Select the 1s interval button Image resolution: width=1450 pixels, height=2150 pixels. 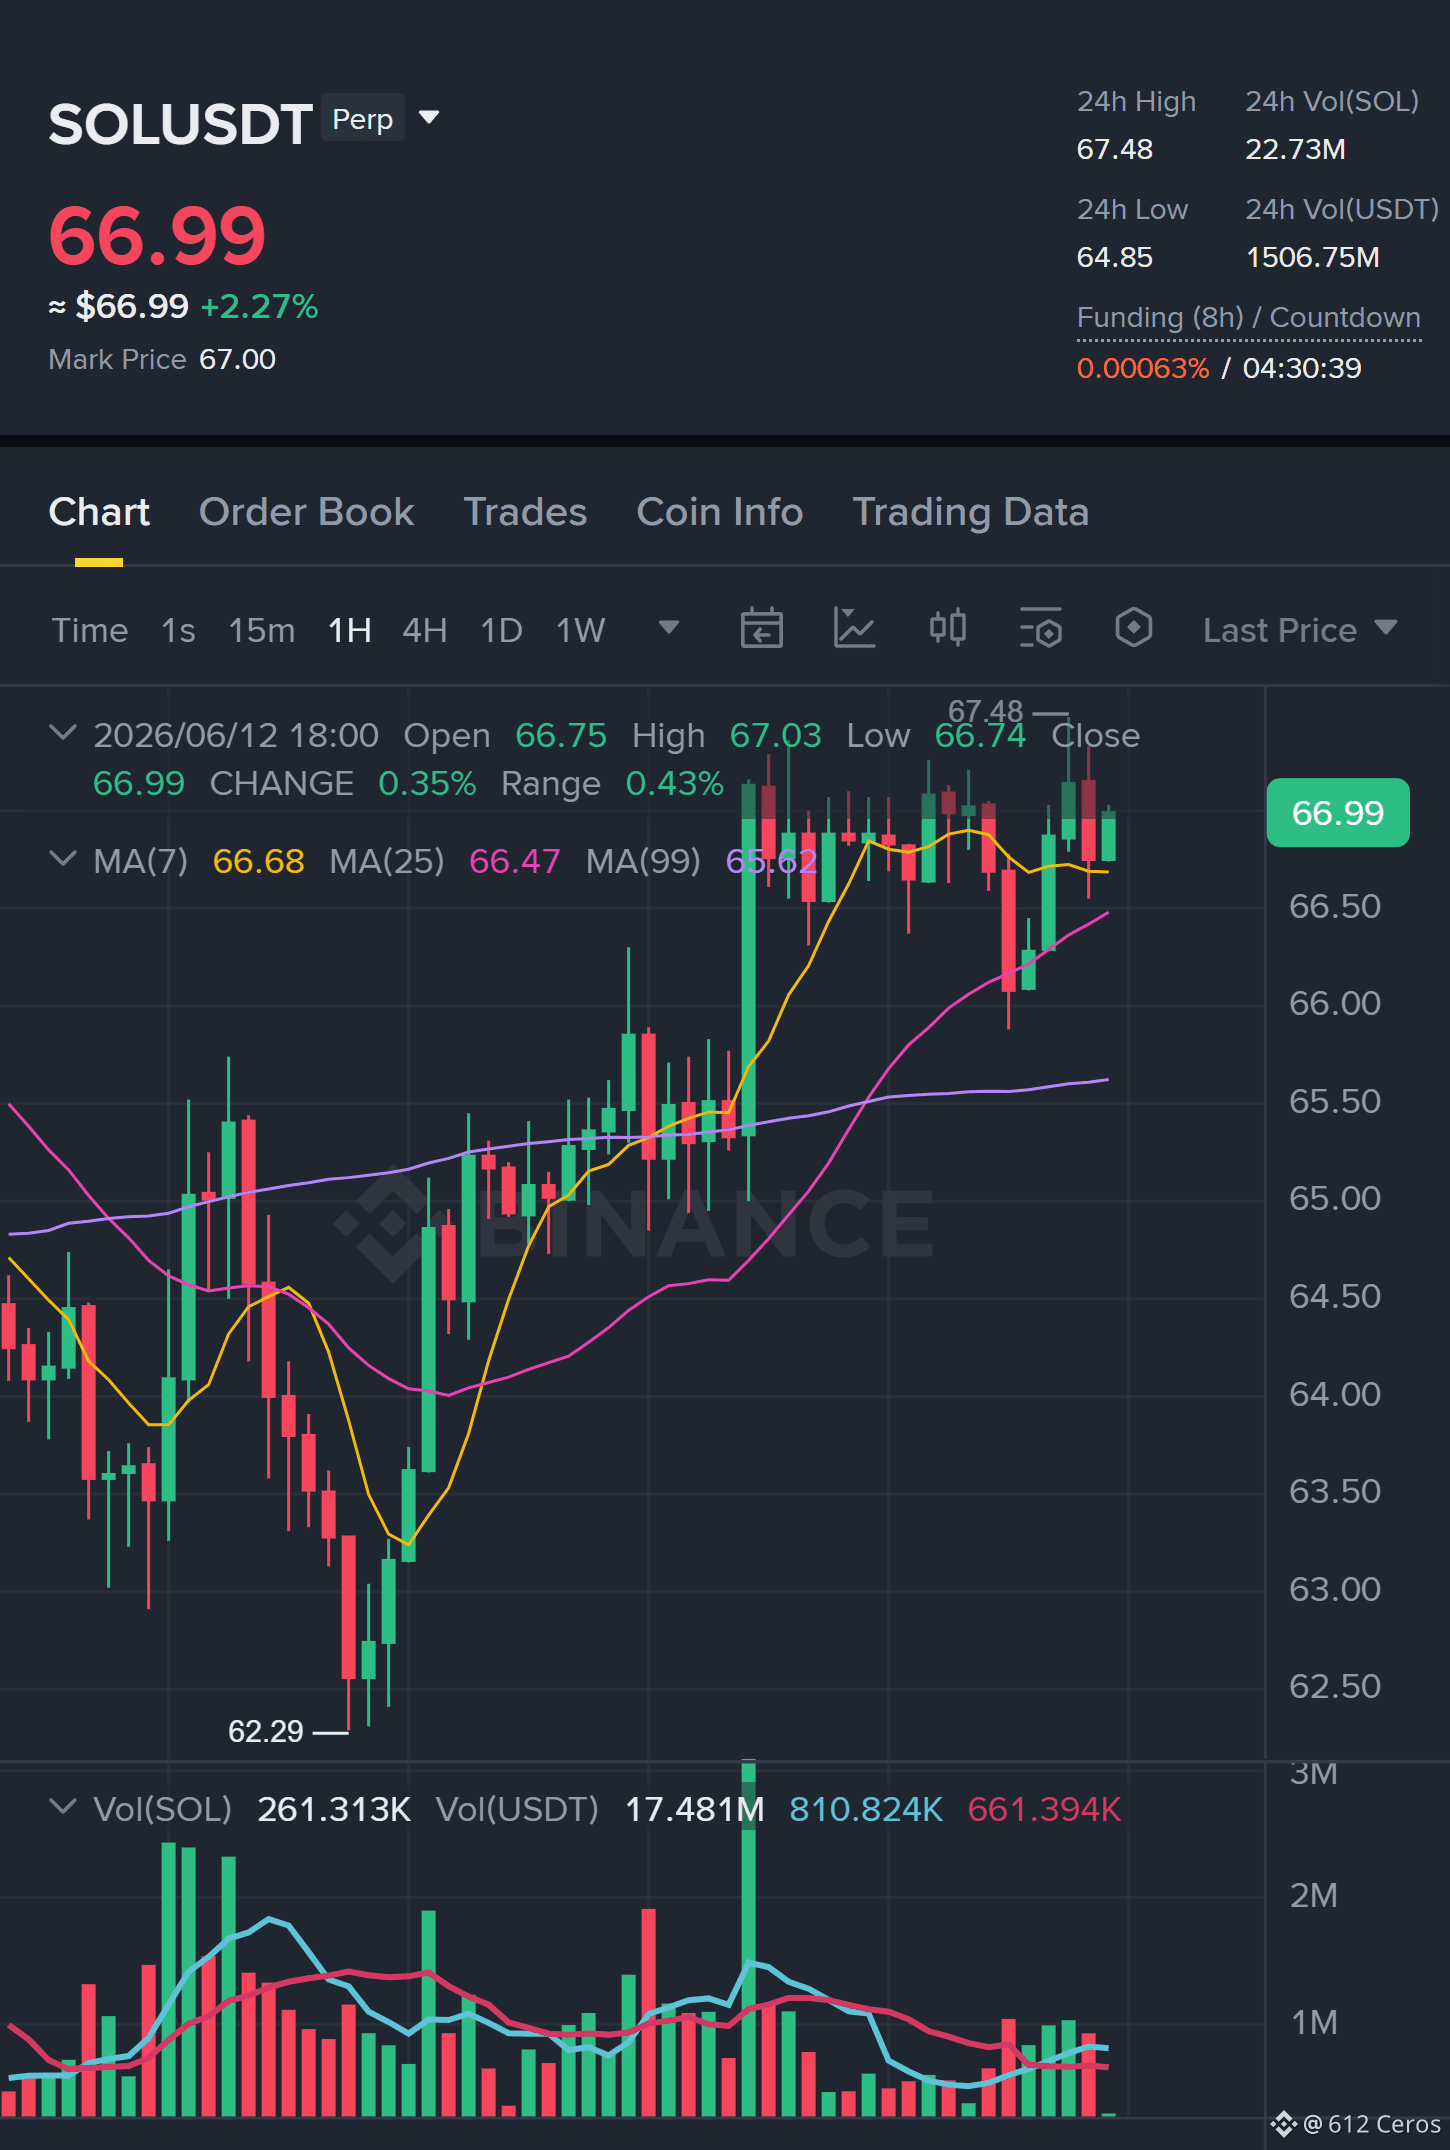coord(178,630)
